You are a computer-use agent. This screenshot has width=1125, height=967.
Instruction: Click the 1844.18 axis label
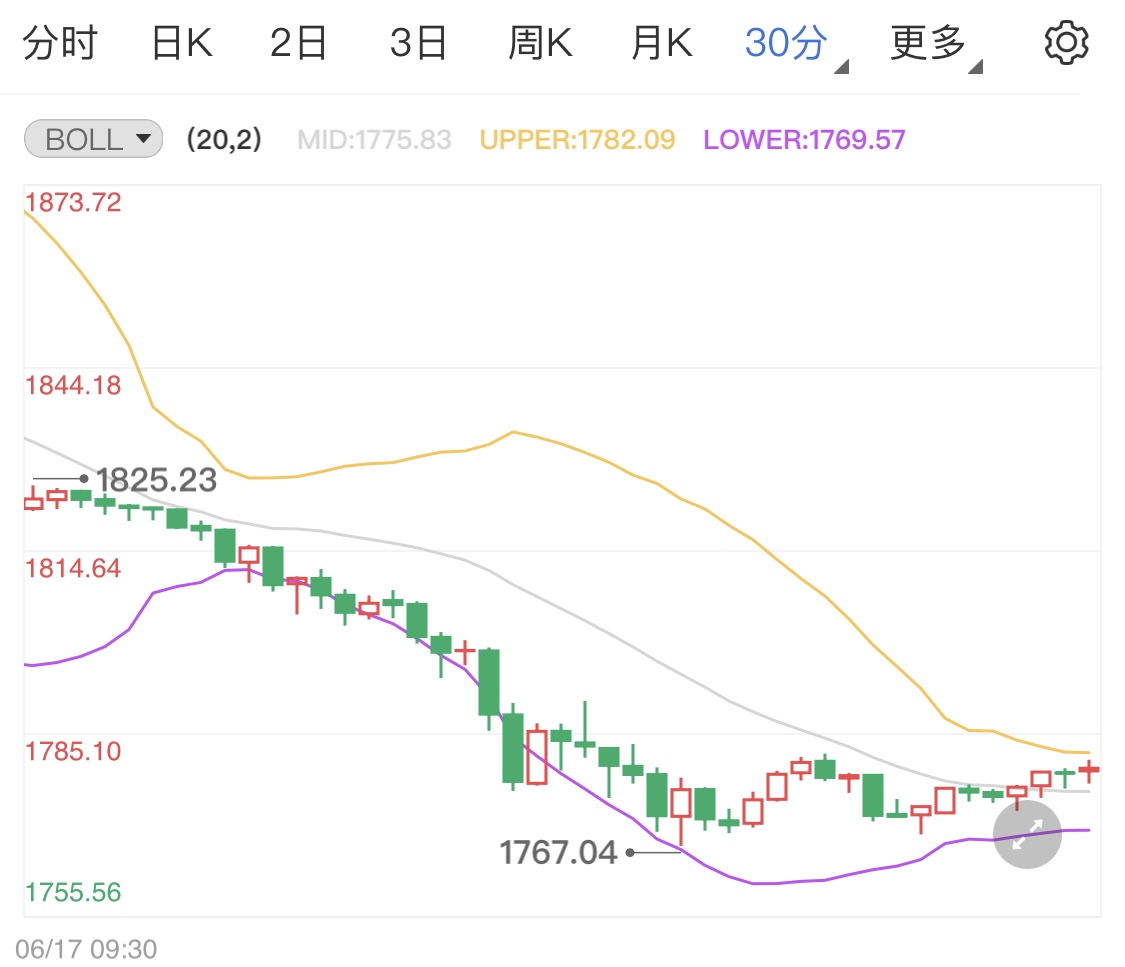click(73, 385)
